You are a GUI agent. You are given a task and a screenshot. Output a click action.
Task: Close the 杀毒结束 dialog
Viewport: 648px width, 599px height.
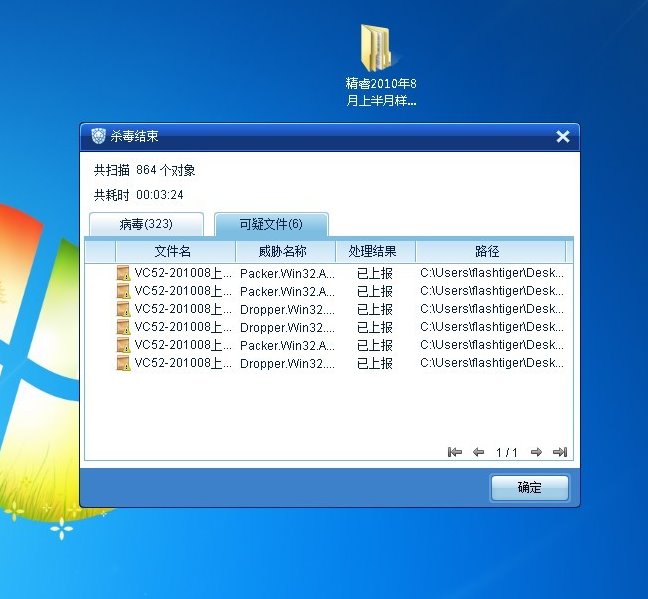coord(563,136)
